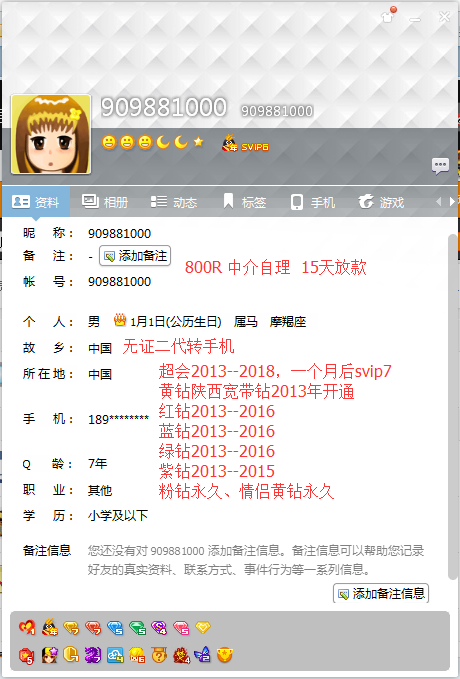The width and height of the screenshot is (460, 679).
Task: Click the 添加备注 button
Action: (135, 256)
